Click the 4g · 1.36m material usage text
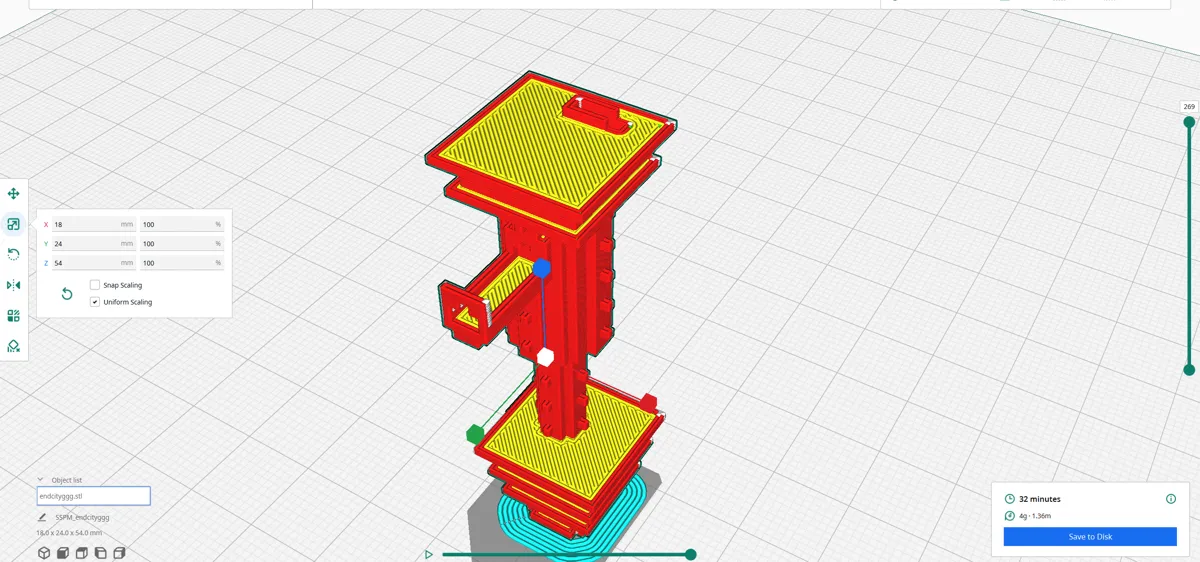Viewport: 1200px width, 562px height. click(x=1035, y=516)
